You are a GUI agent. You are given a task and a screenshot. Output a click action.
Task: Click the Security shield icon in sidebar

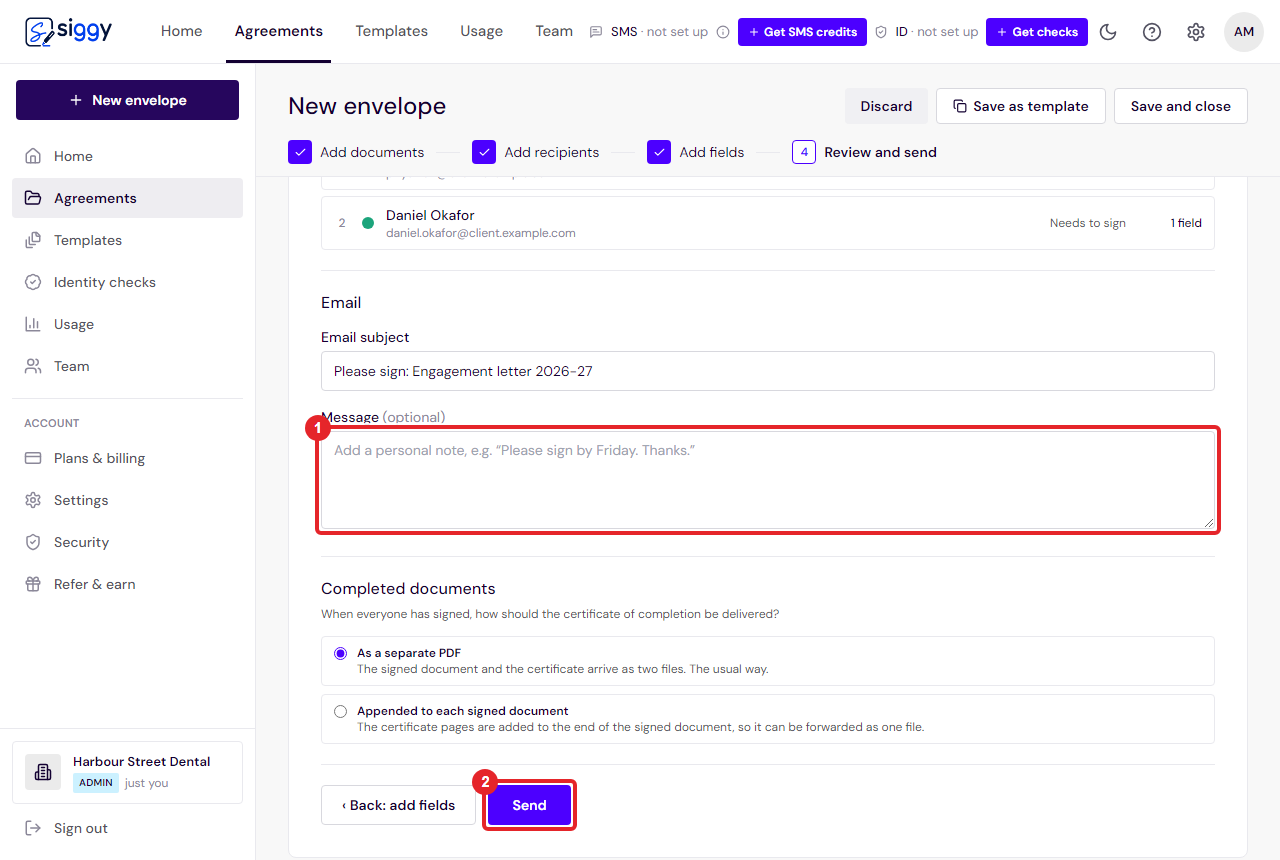tap(33, 542)
